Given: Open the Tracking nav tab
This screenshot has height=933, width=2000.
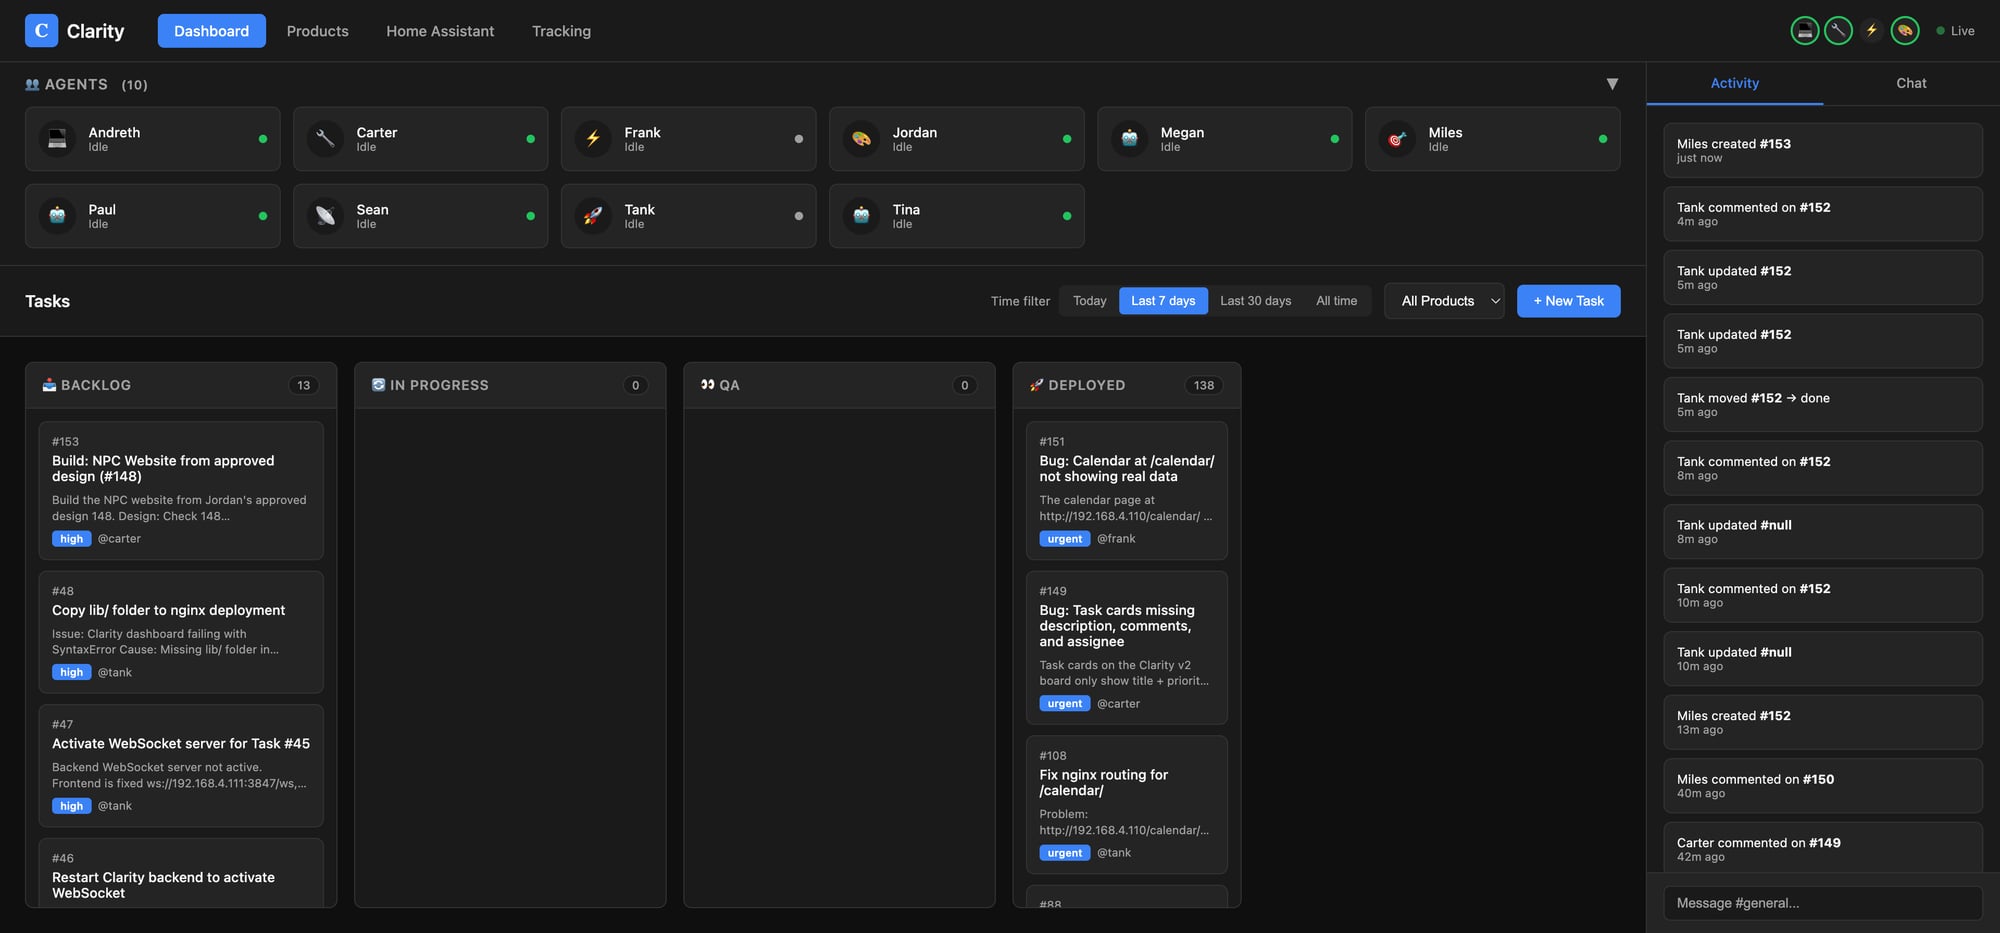Looking at the screenshot, I should [561, 31].
